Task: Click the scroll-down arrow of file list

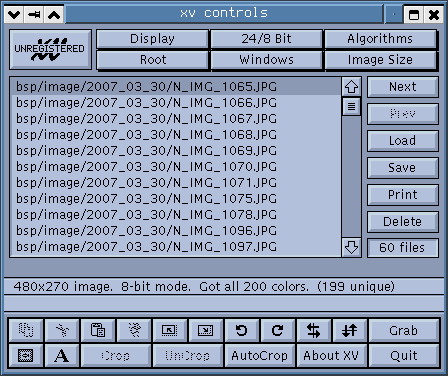Action: (x=351, y=247)
